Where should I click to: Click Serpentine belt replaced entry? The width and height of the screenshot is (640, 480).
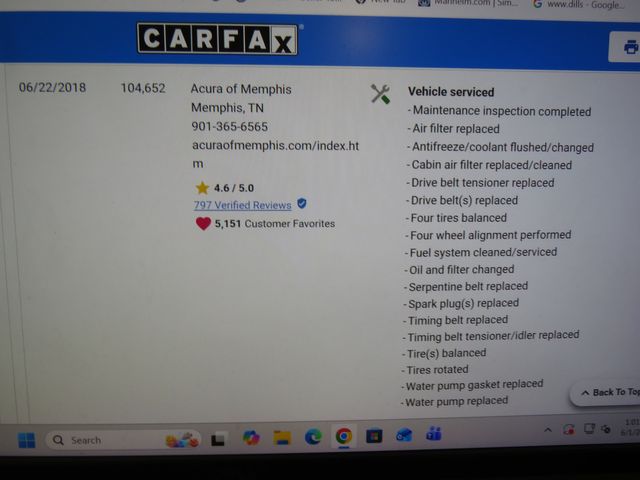click(x=466, y=287)
